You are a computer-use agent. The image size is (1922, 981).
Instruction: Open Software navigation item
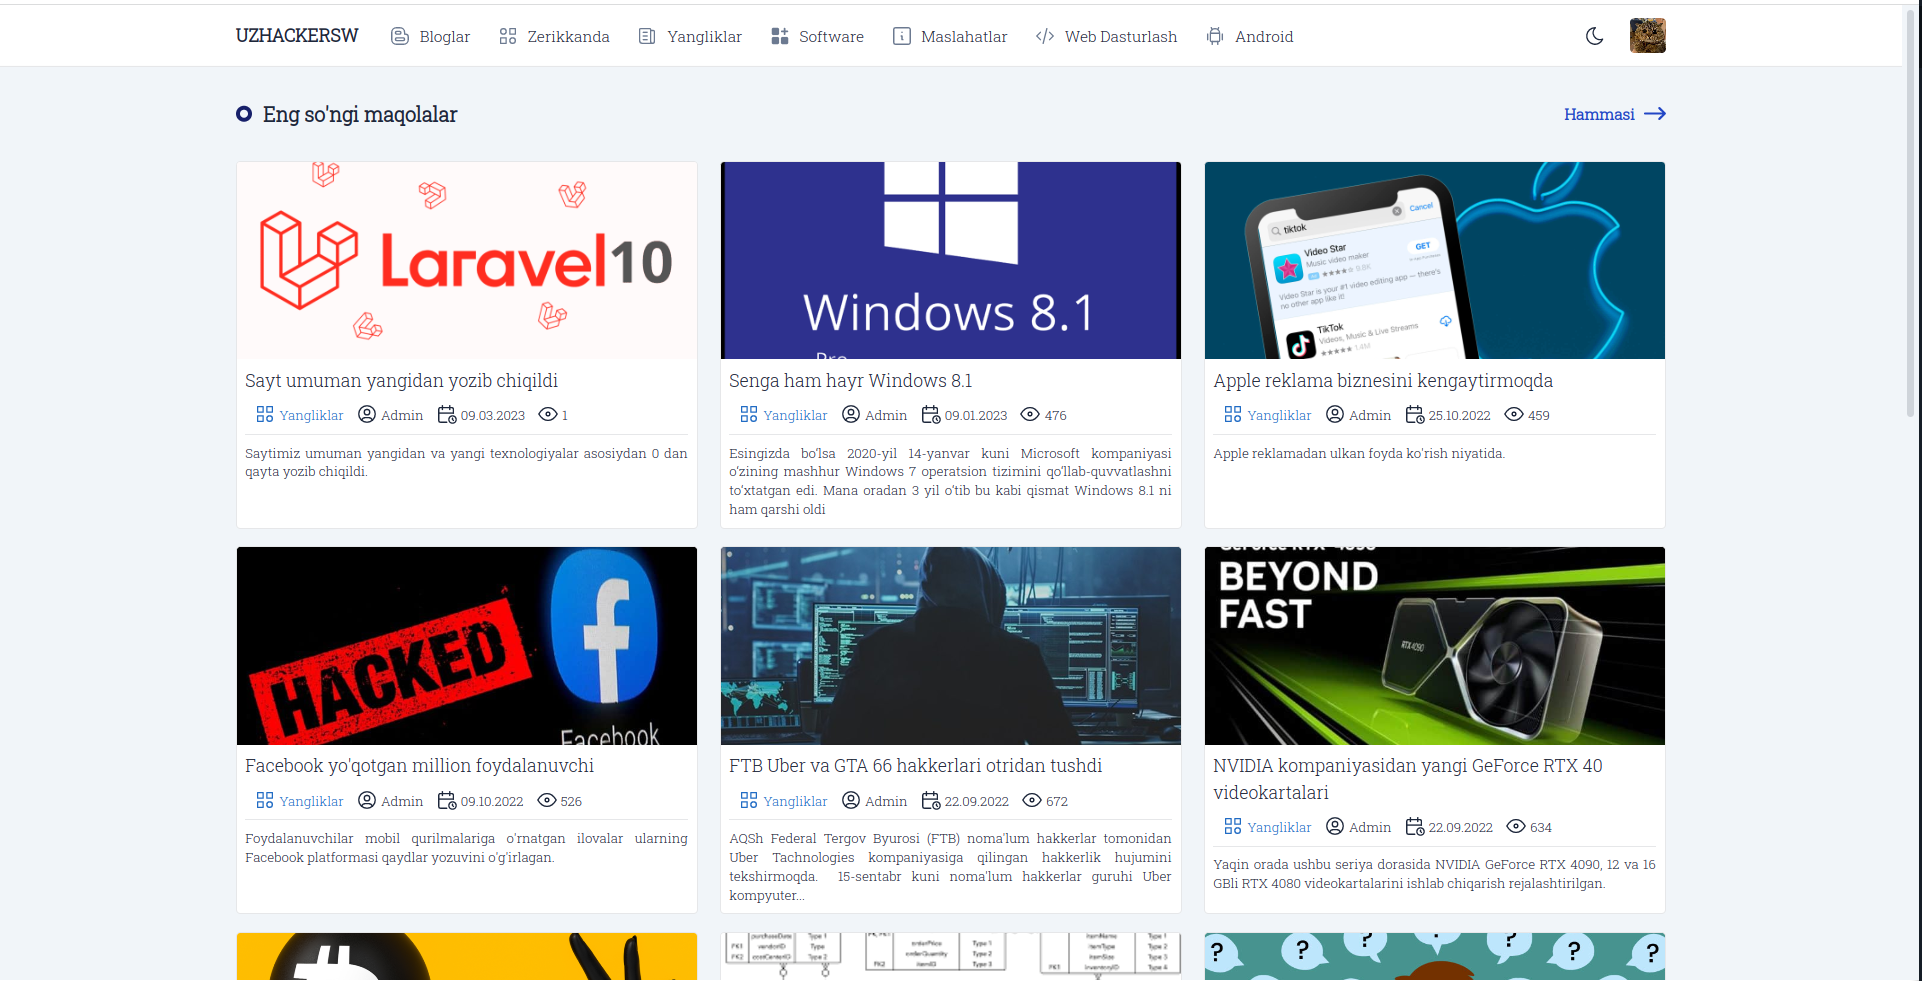(817, 36)
